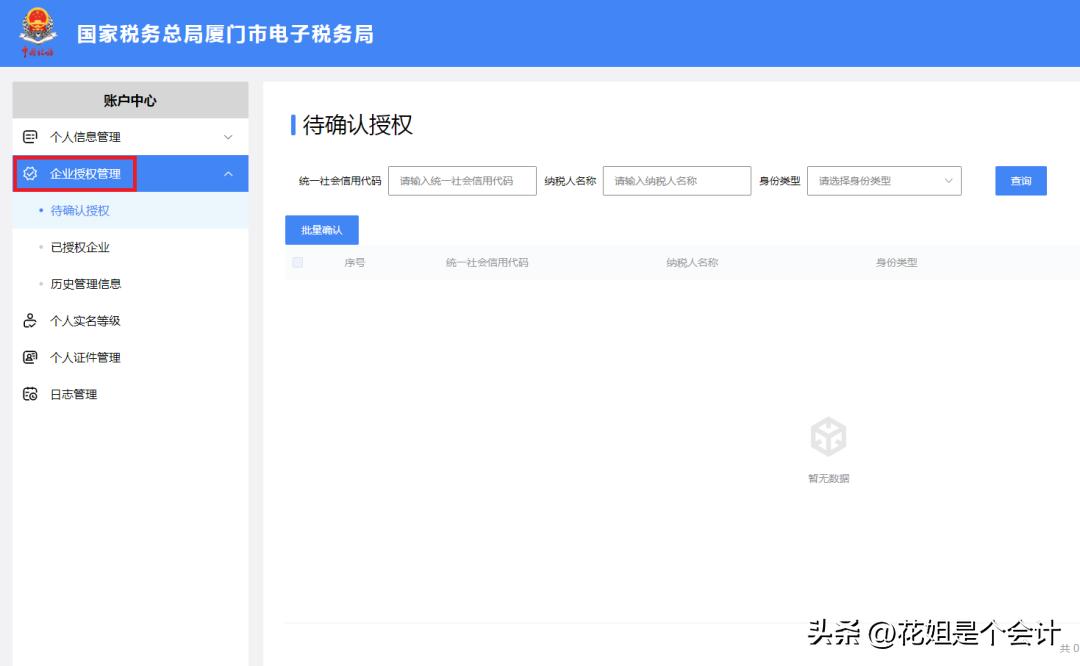Toggle the select-all checkbox in table header
Image resolution: width=1080 pixels, height=666 pixels.
pyautogui.click(x=295, y=260)
